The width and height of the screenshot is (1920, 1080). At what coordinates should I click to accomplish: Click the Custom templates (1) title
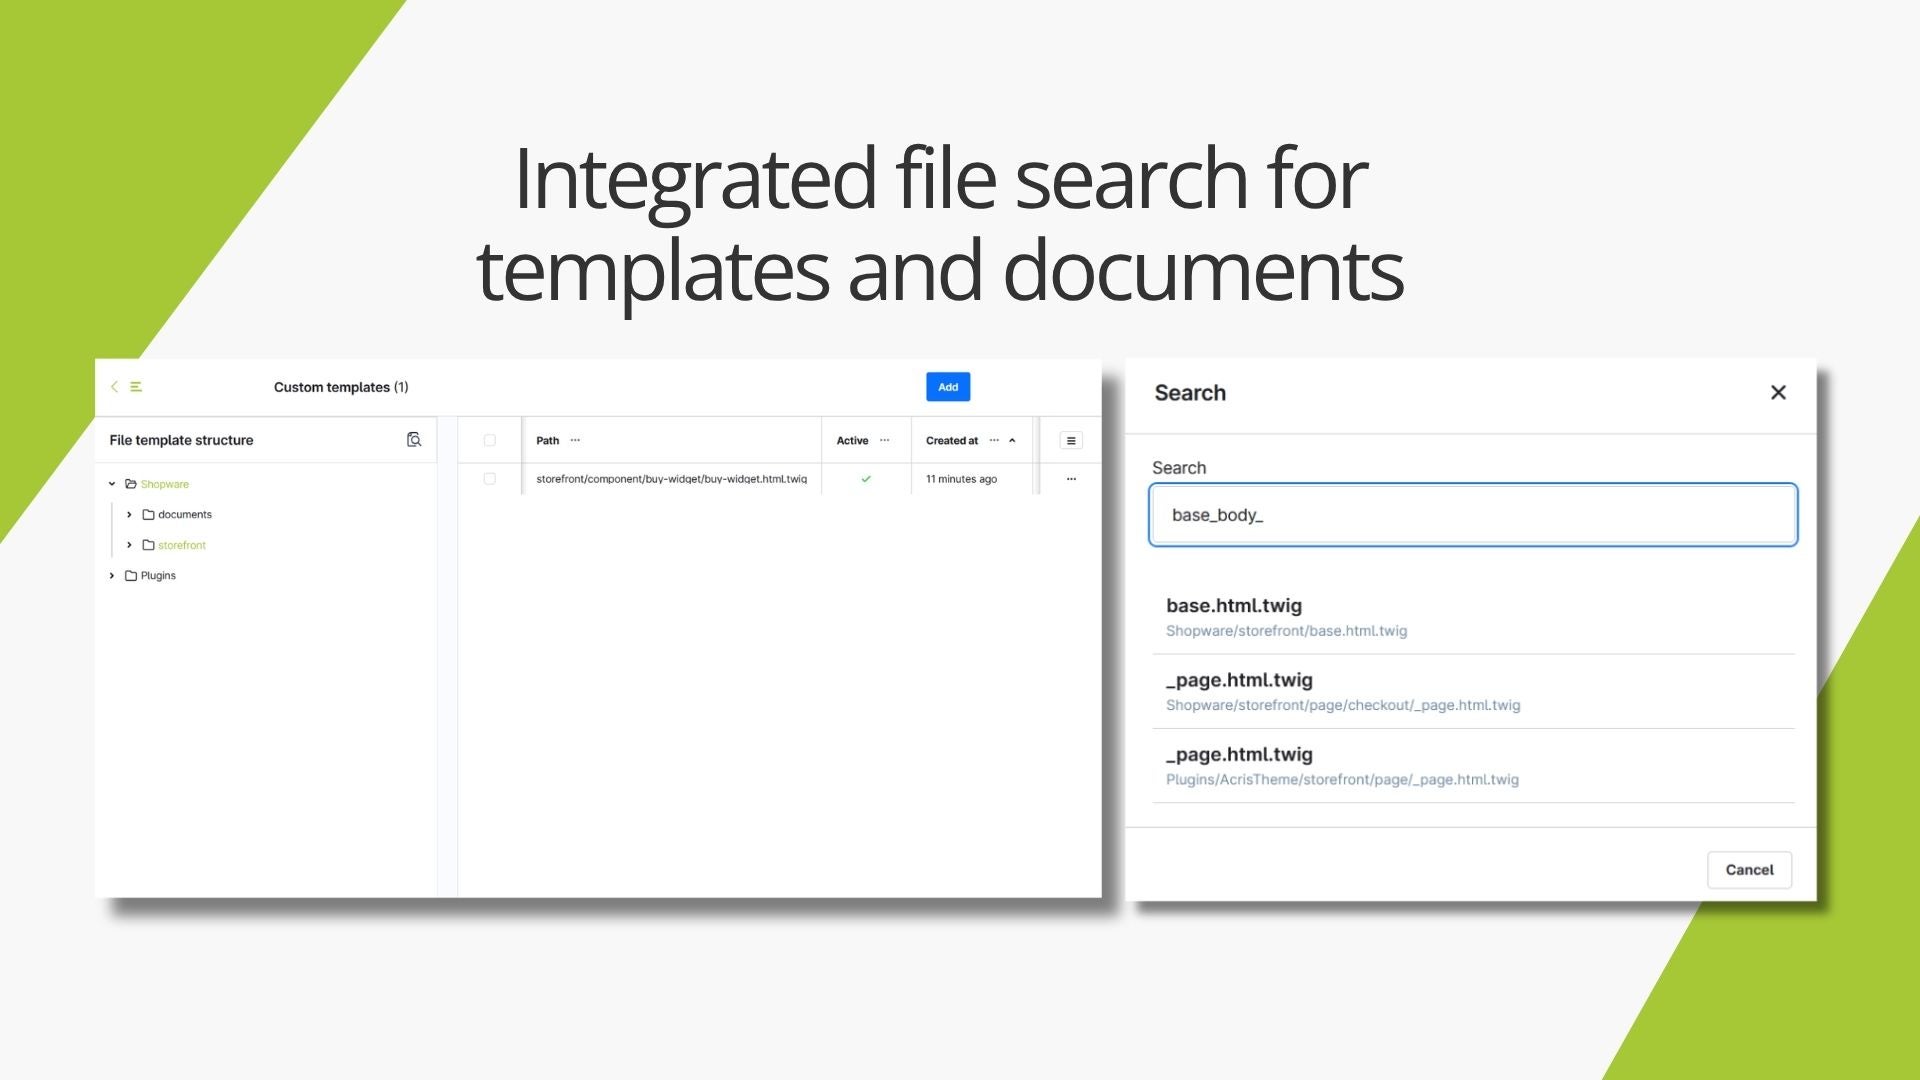click(x=341, y=387)
